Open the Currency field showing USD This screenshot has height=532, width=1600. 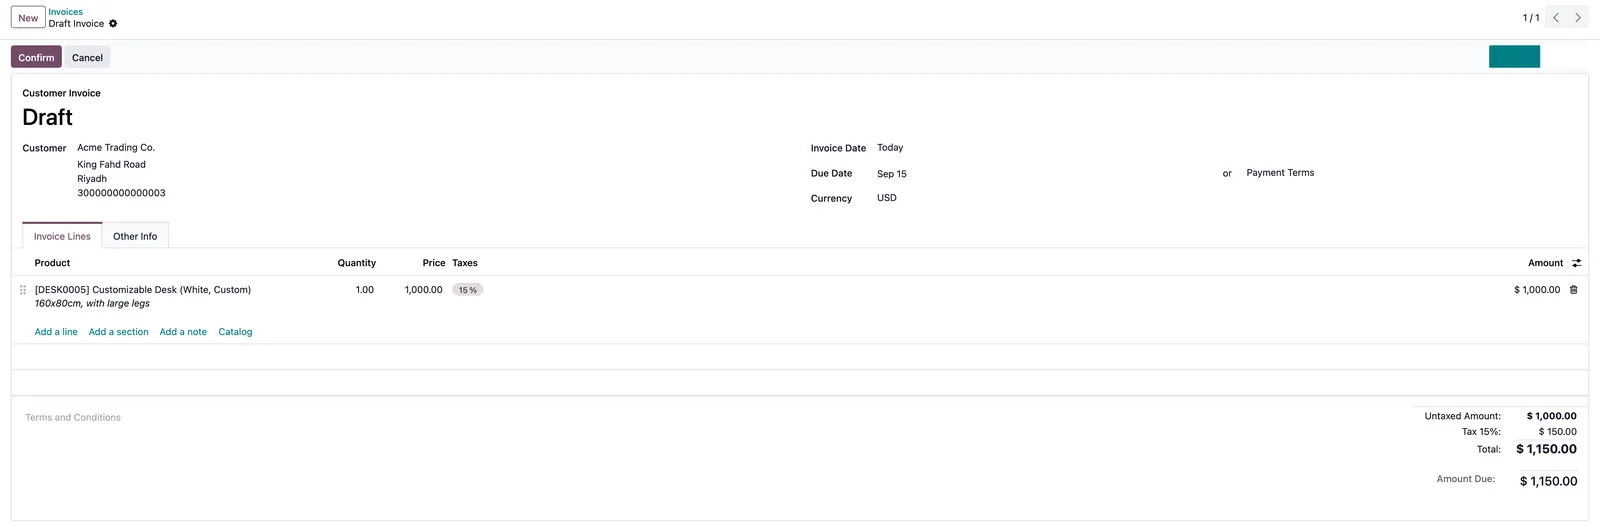[x=887, y=198]
